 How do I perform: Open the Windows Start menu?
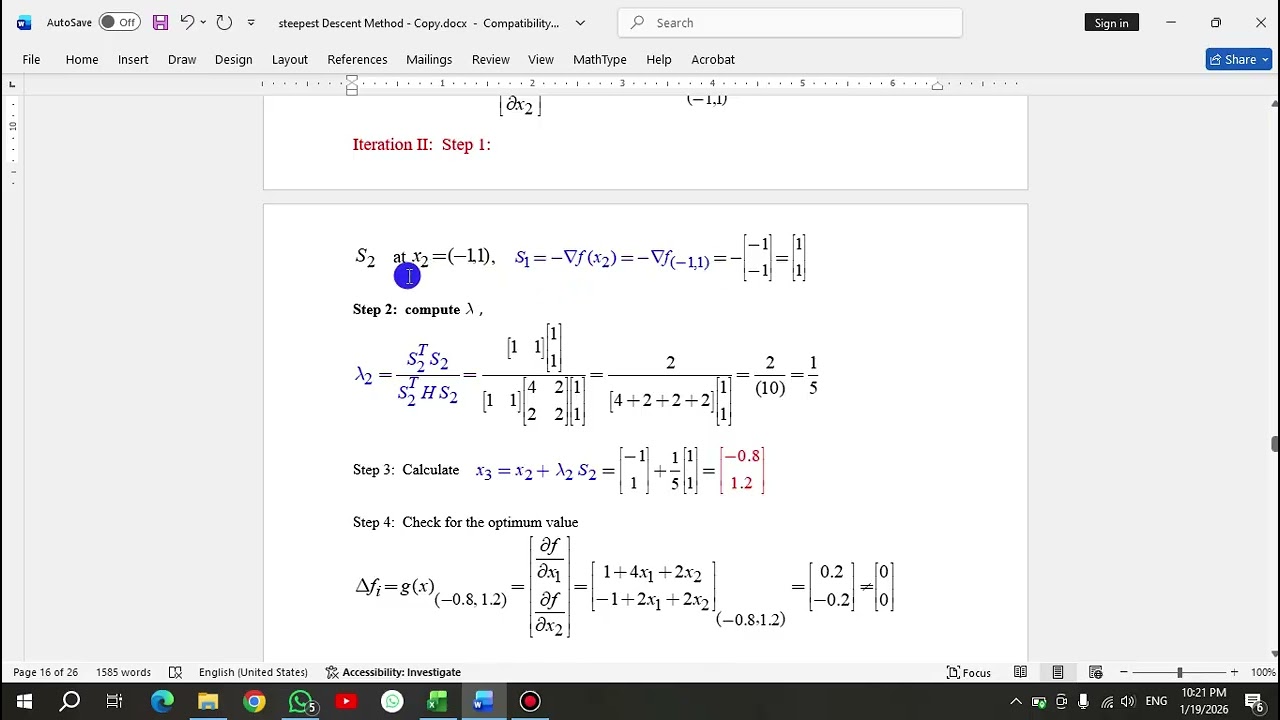coord(24,702)
